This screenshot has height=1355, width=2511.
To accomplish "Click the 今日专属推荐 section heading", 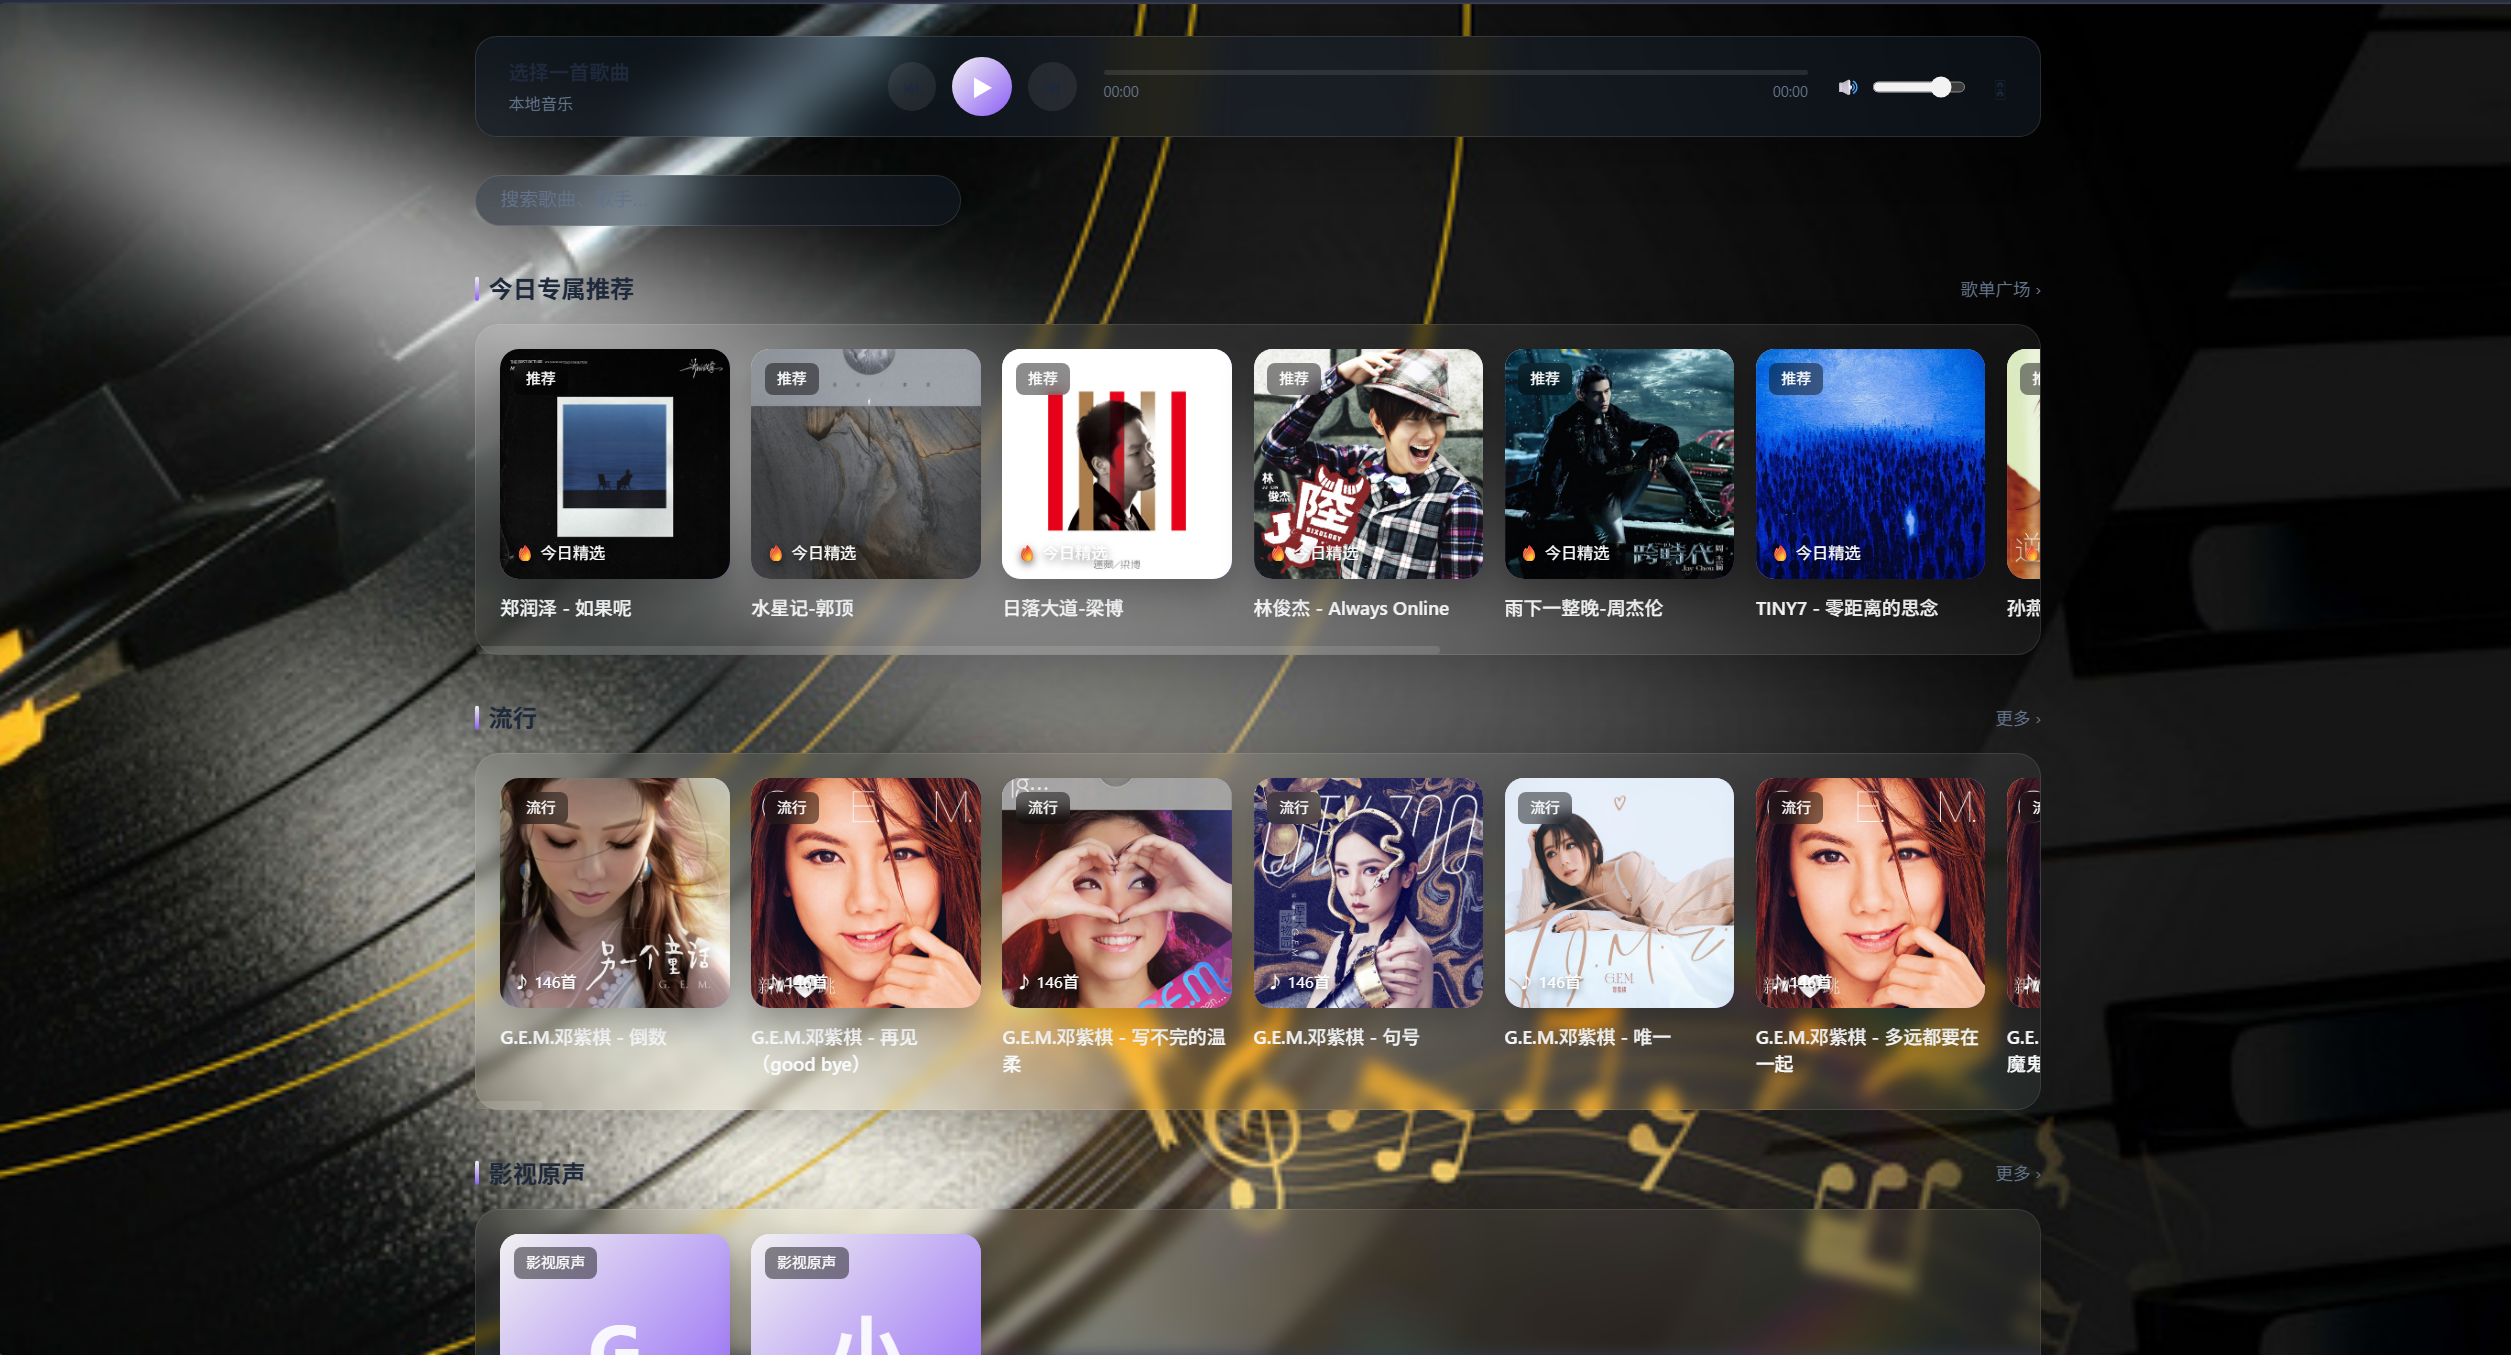I will coord(561,290).
